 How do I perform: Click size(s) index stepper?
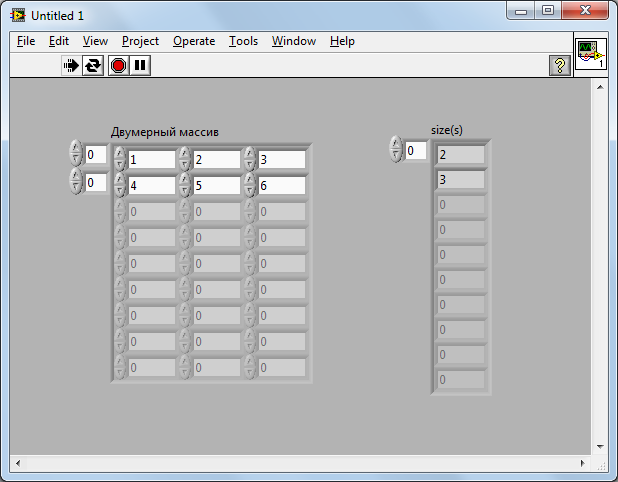pyautogui.click(x=396, y=149)
